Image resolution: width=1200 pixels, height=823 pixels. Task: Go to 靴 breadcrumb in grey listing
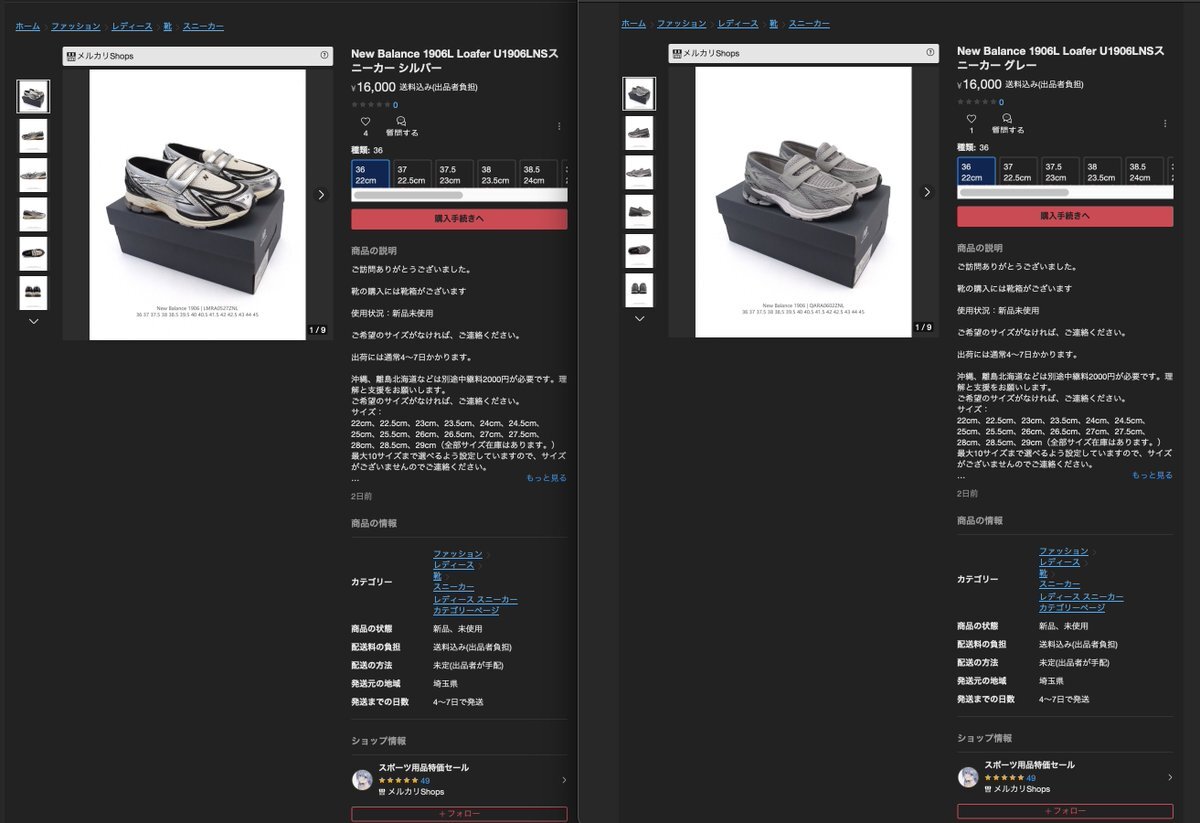click(x=773, y=24)
